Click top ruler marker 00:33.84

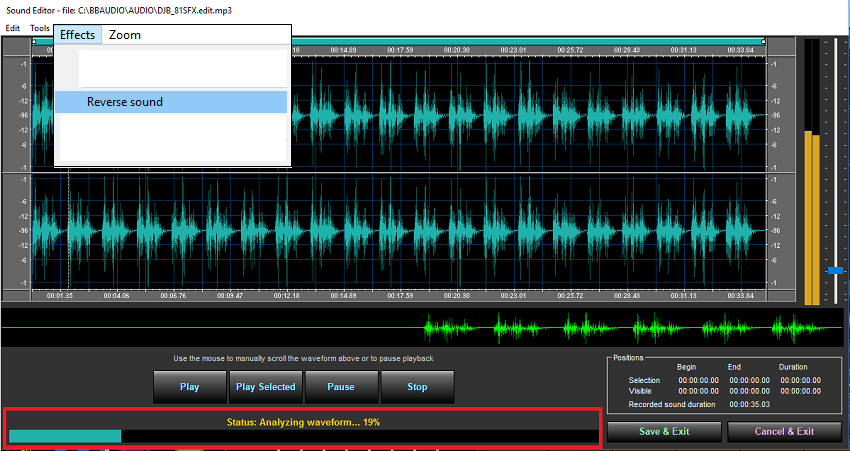[739, 50]
